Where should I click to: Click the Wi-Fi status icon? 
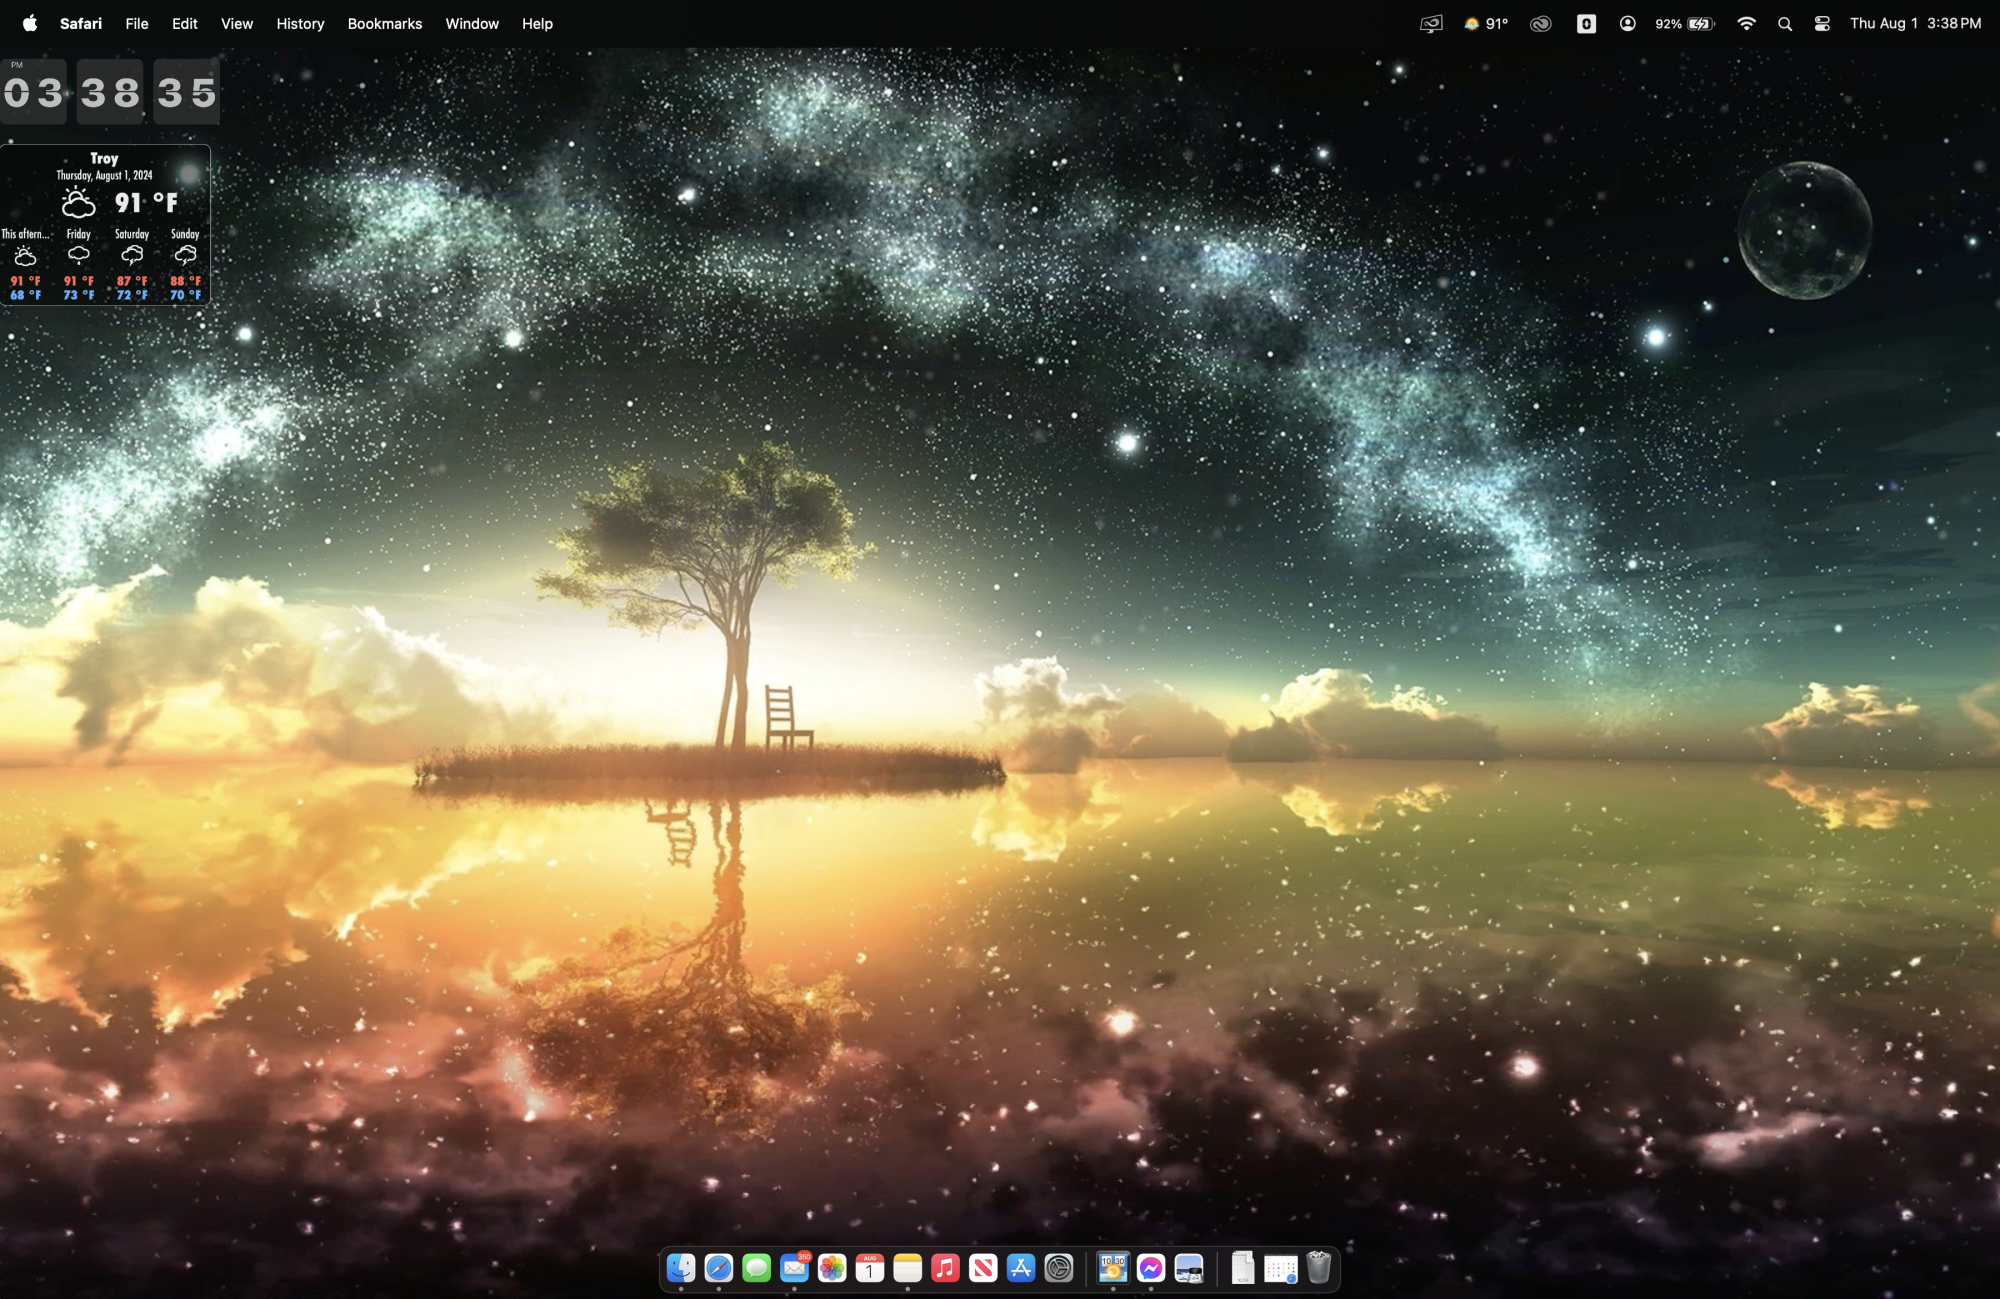point(1746,23)
